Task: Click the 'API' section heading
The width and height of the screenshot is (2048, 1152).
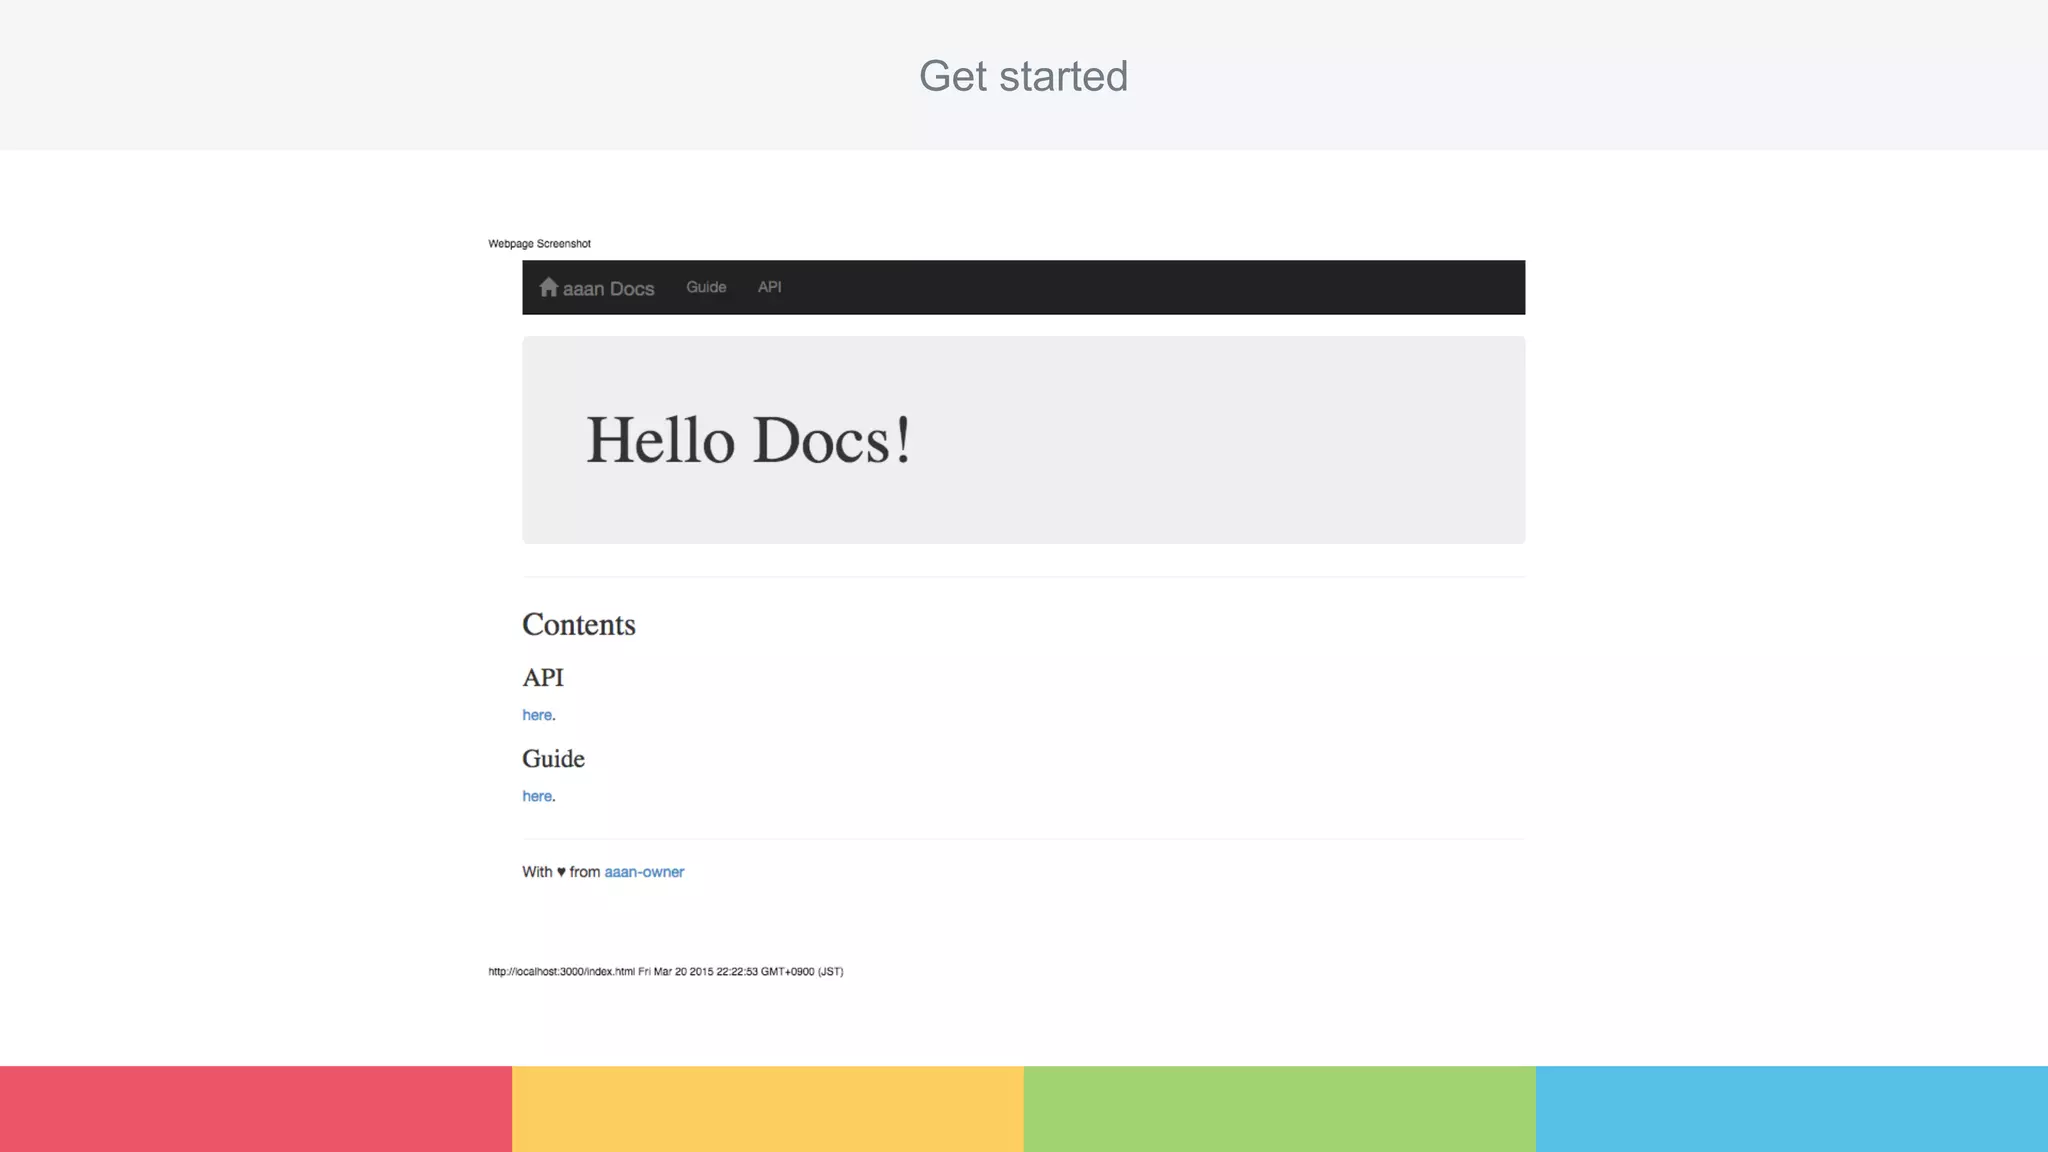Action: [x=543, y=678]
